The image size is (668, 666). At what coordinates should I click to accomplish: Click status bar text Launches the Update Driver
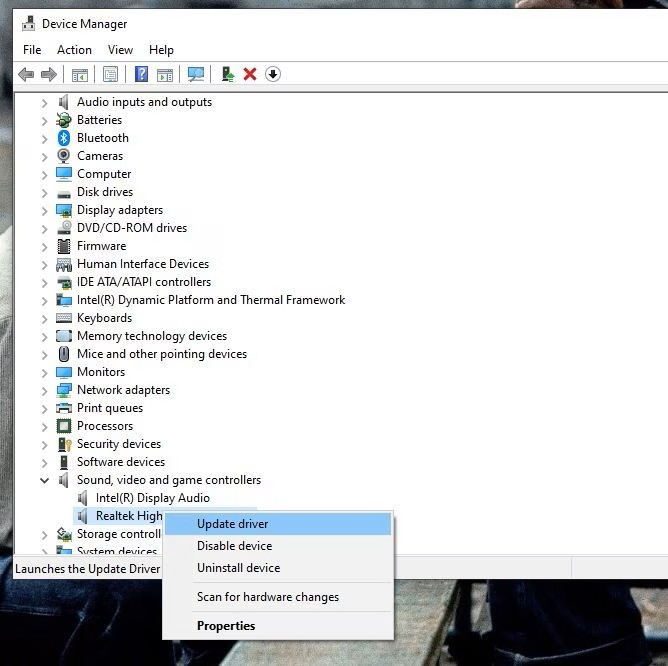point(88,569)
